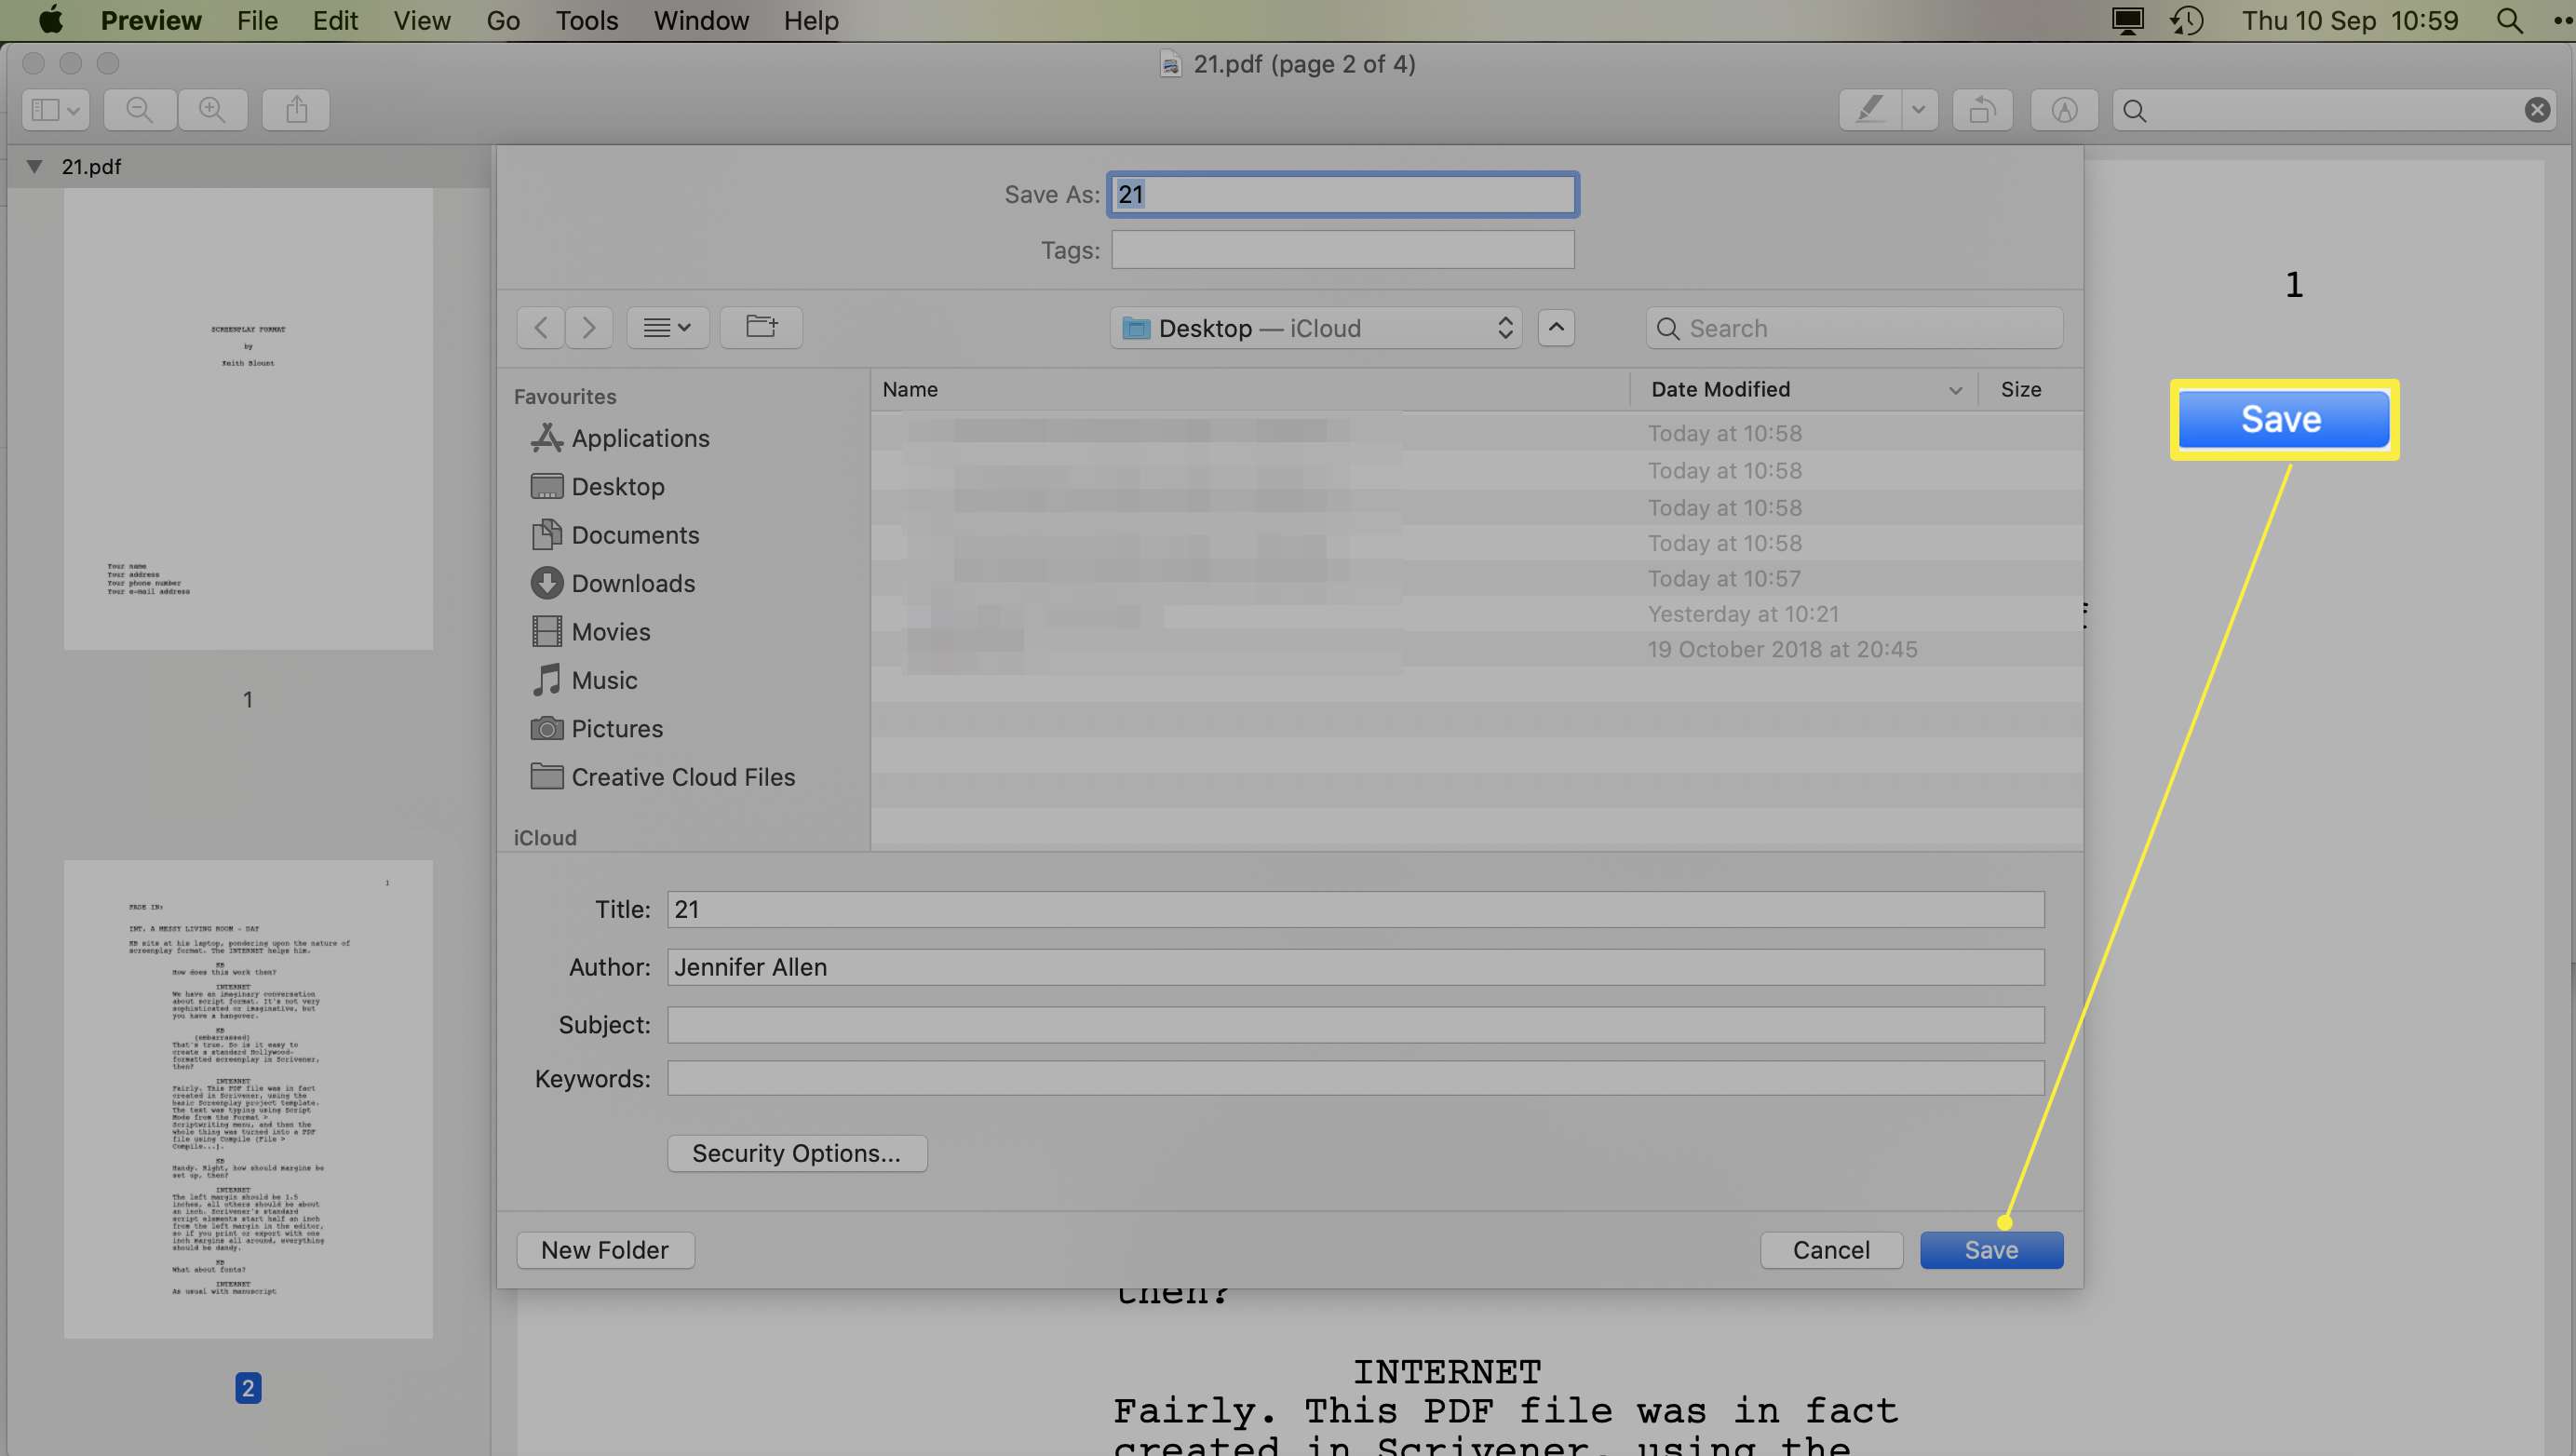Select Desktop in Favourites sidebar
2576x1456 pixels.
point(597,486)
